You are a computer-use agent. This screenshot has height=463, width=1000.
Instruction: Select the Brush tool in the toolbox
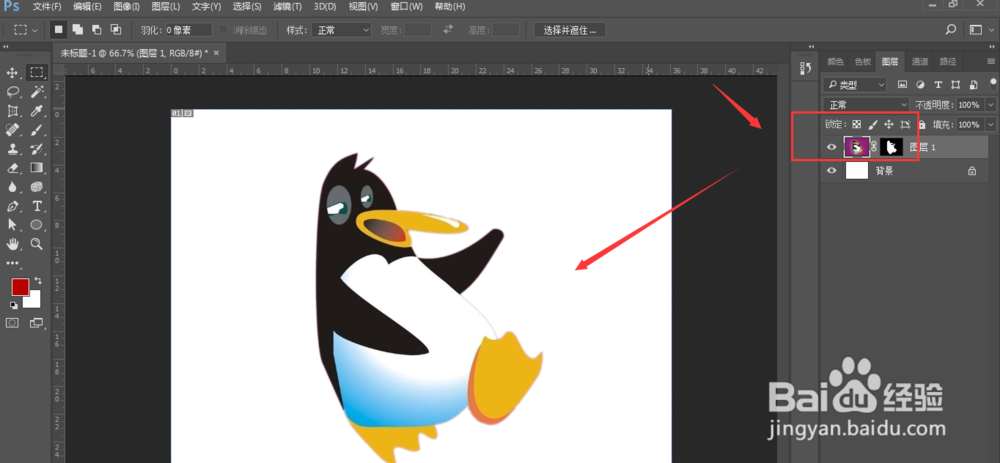pyautogui.click(x=37, y=130)
